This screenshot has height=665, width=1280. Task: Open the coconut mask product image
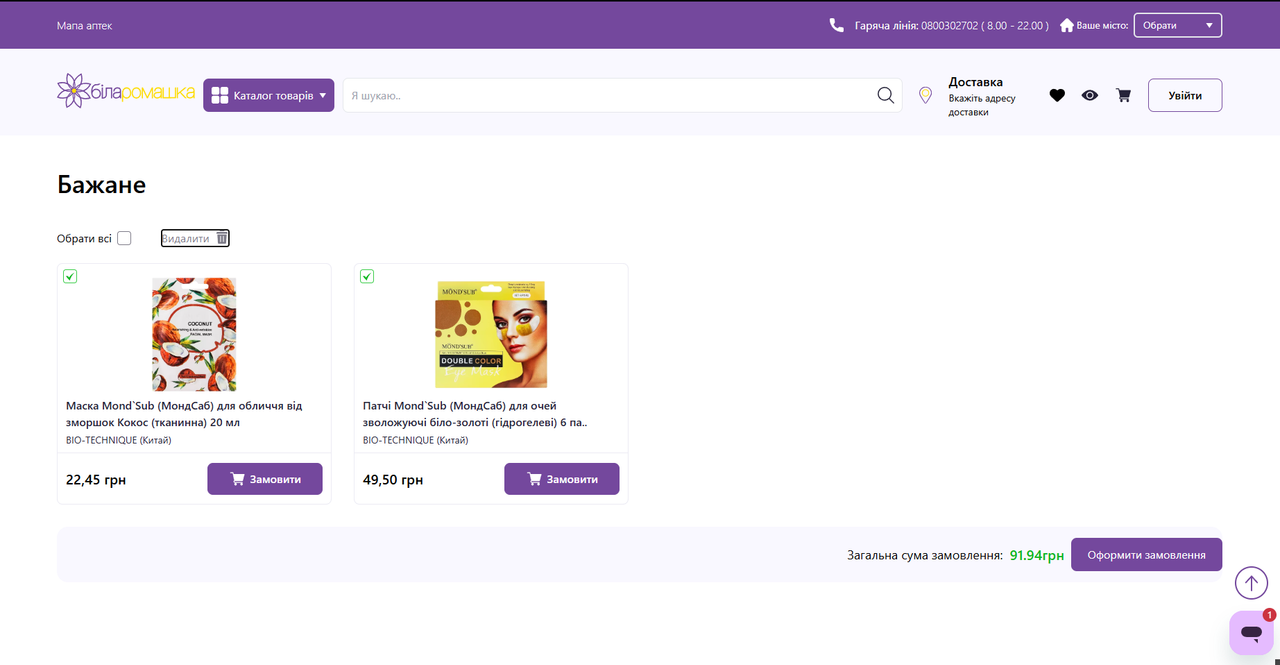coord(194,334)
